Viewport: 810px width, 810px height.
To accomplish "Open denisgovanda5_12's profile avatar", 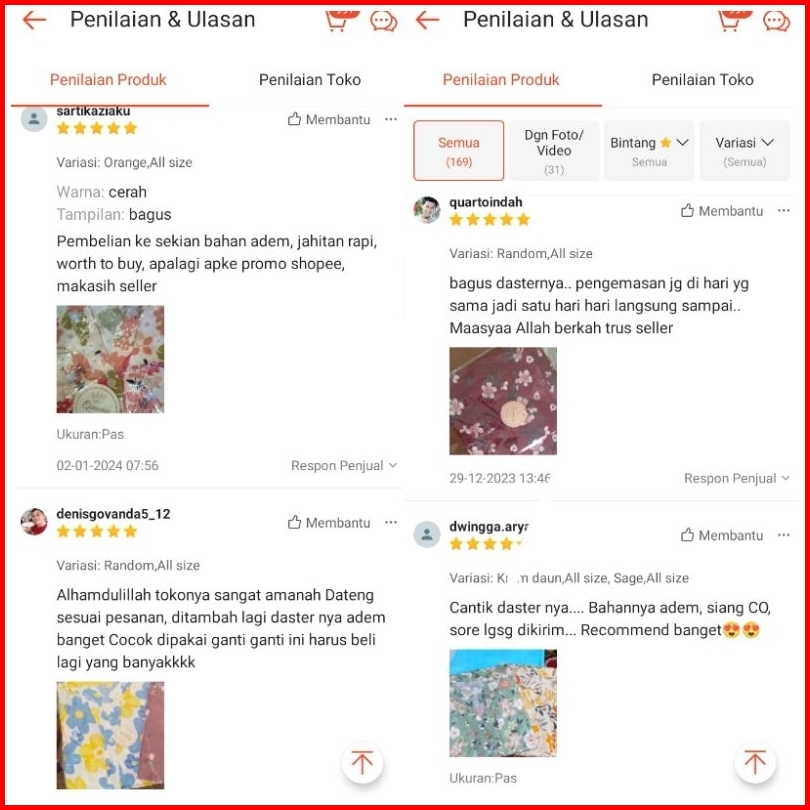I will point(34,521).
